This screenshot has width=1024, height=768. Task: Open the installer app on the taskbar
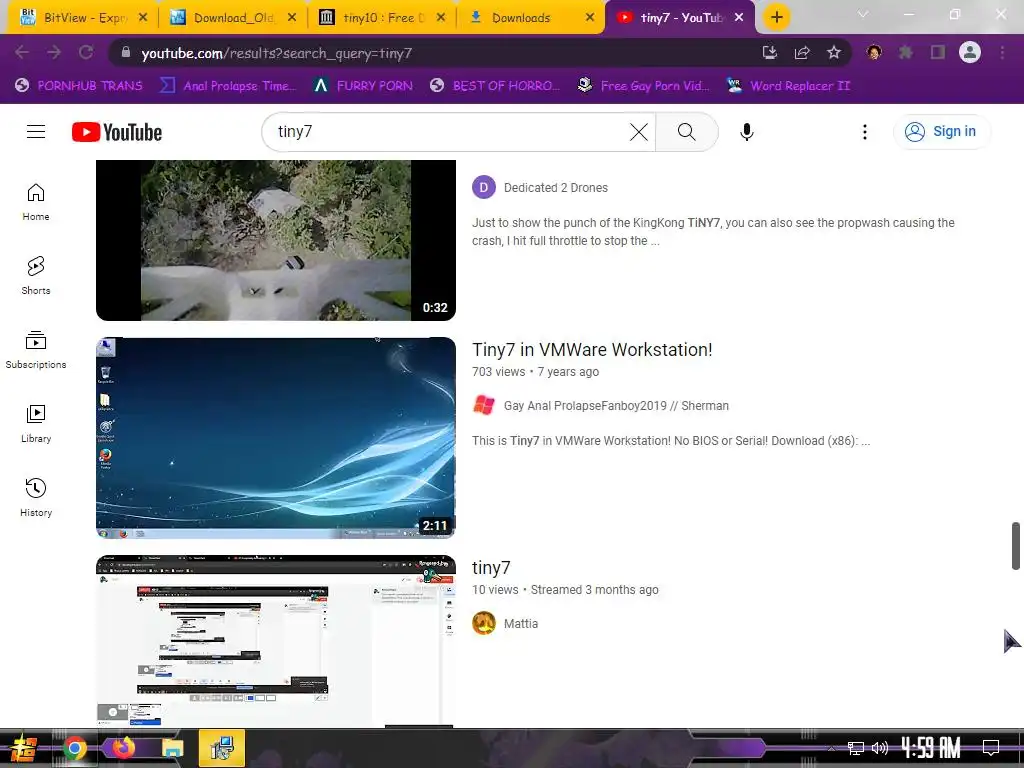pos(222,748)
